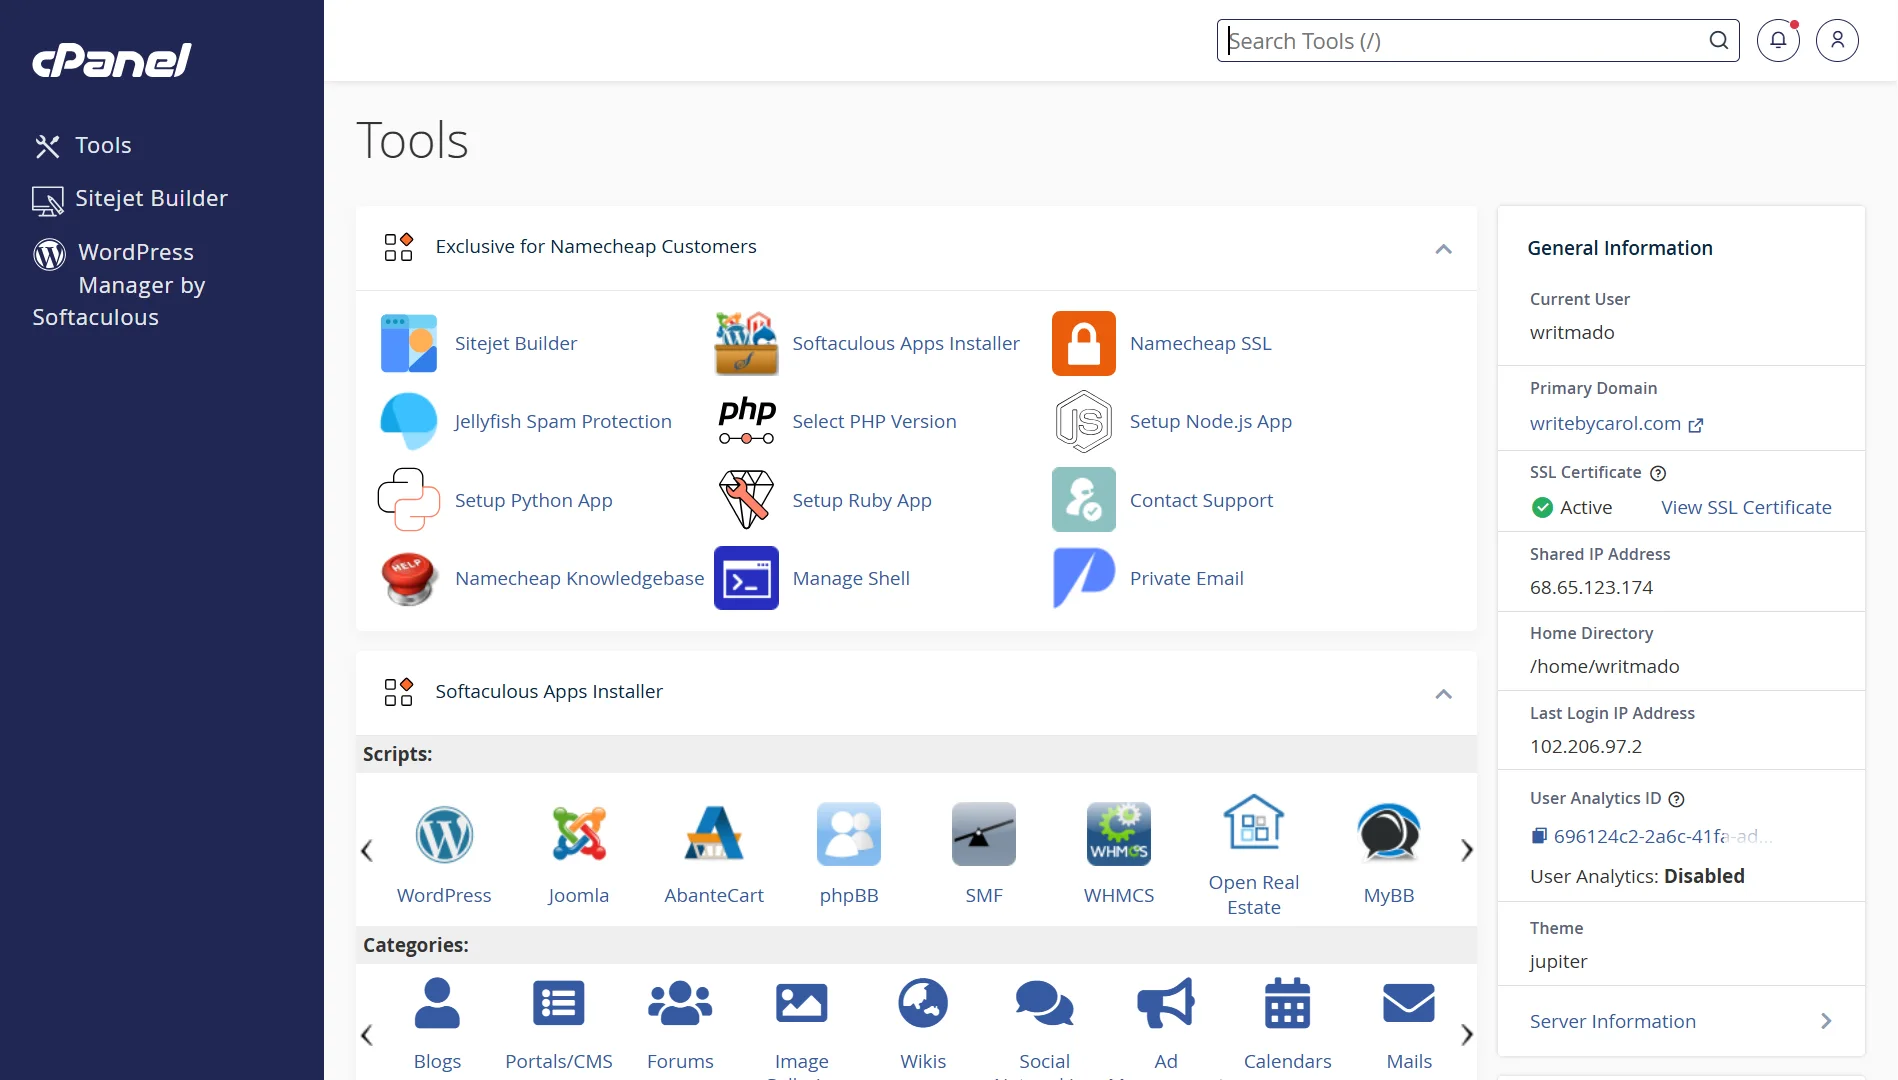Image resolution: width=1898 pixels, height=1080 pixels.
Task: Click the home directory /home/writmado text
Action: 1604,667
